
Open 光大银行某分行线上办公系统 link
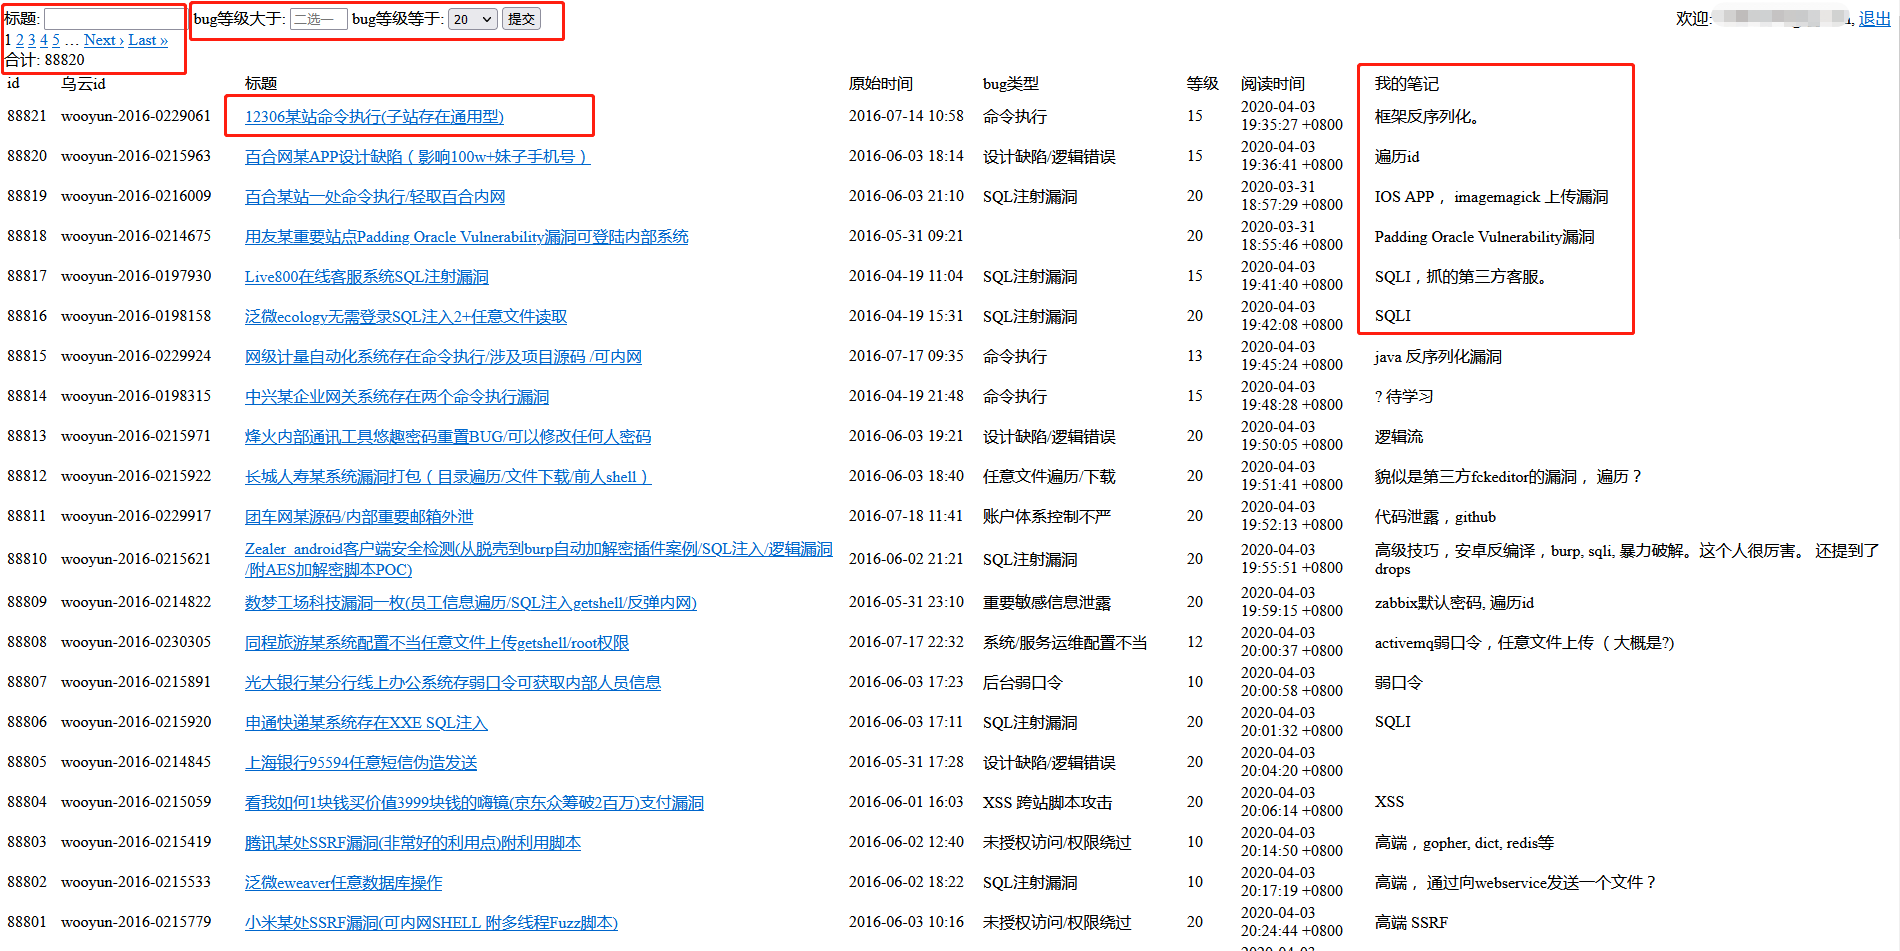[453, 683]
